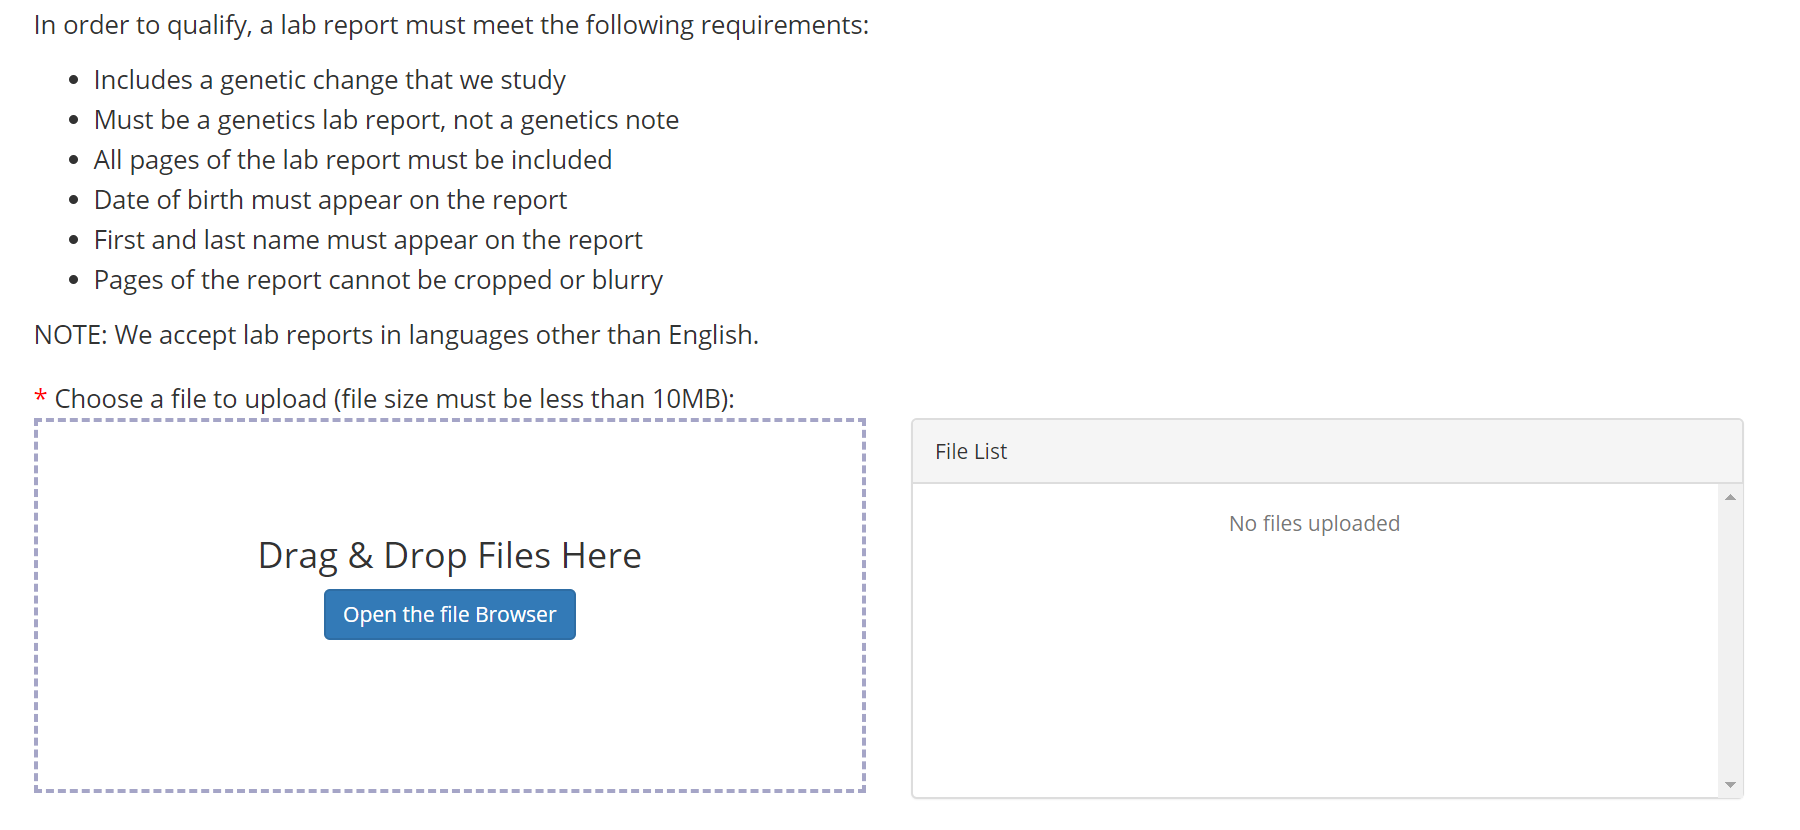Click the File List vertical scrollbar track

(x=1730, y=640)
